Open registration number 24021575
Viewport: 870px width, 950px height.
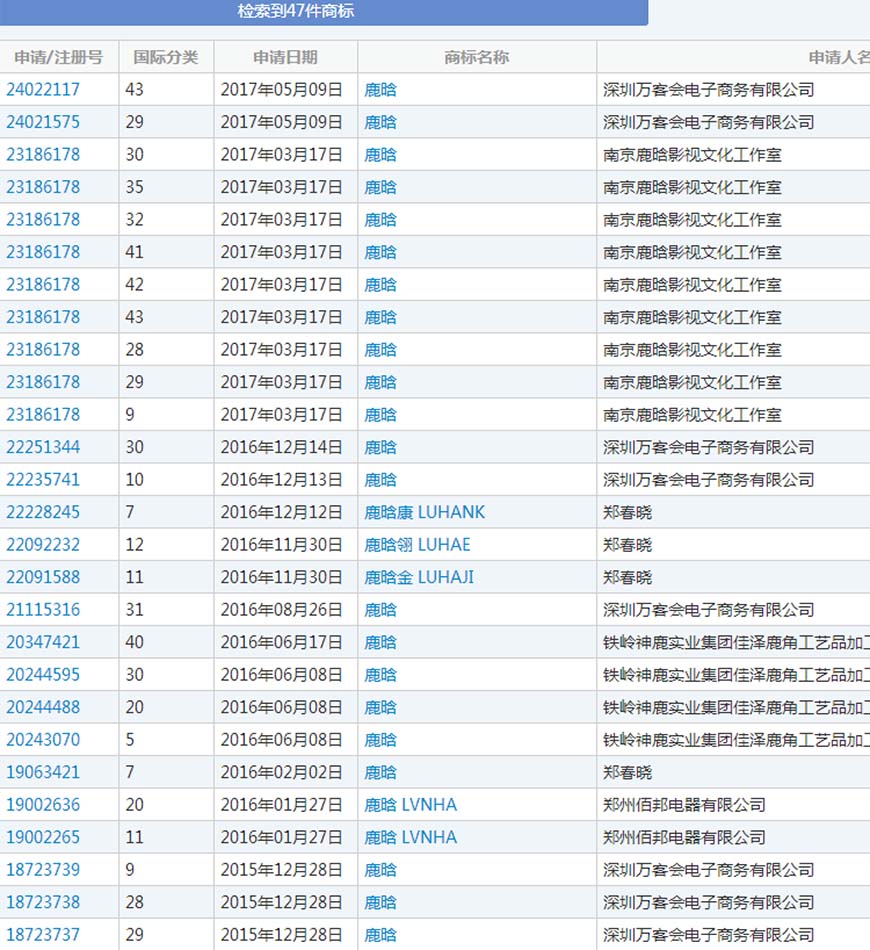43,122
